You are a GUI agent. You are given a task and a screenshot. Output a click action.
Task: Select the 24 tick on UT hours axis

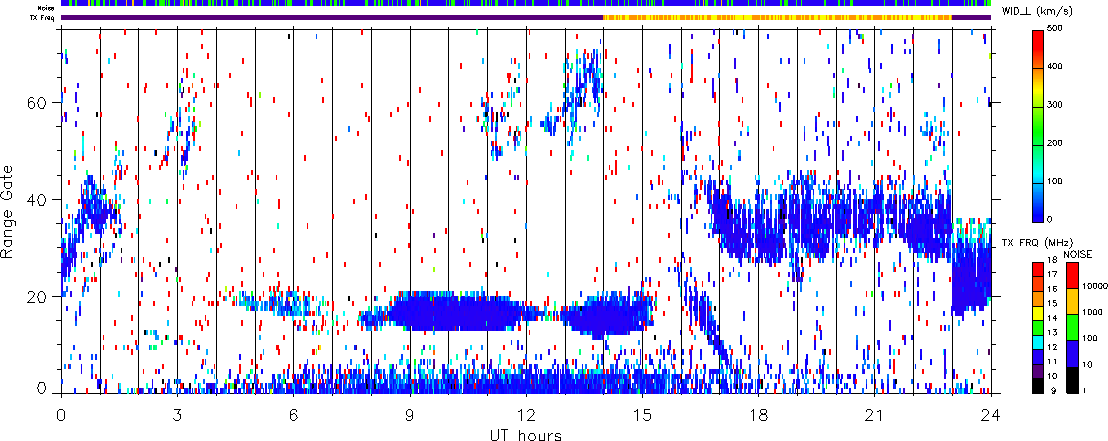[991, 415]
